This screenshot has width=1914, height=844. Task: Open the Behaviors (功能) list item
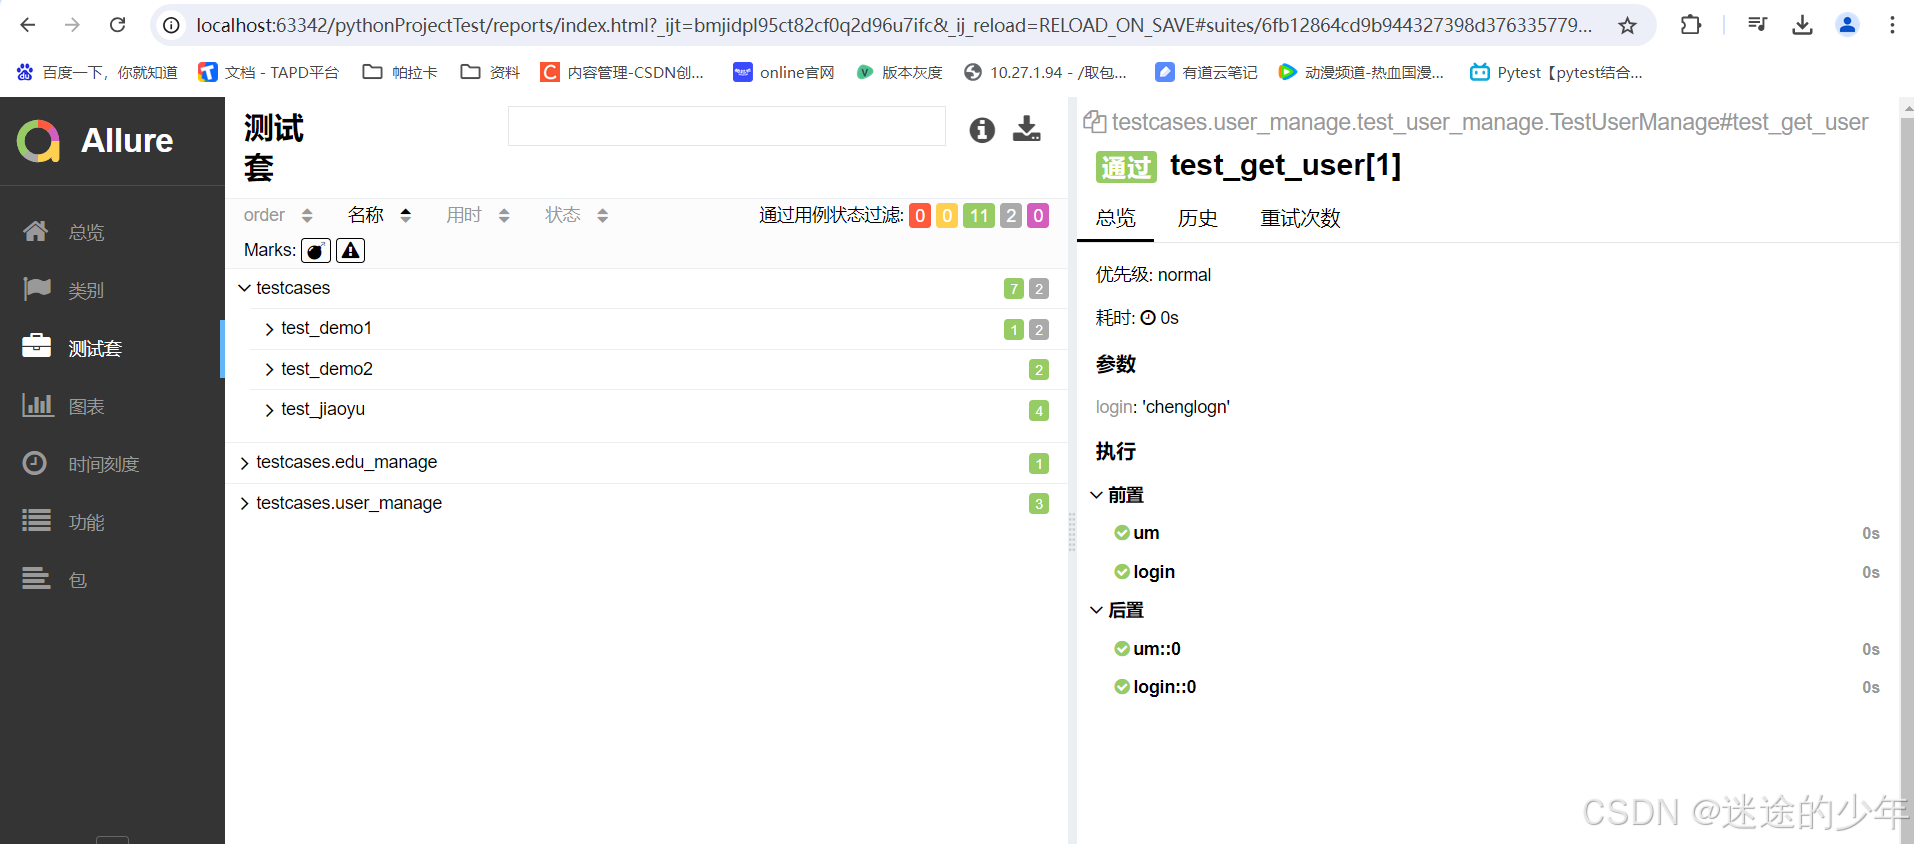64,522
